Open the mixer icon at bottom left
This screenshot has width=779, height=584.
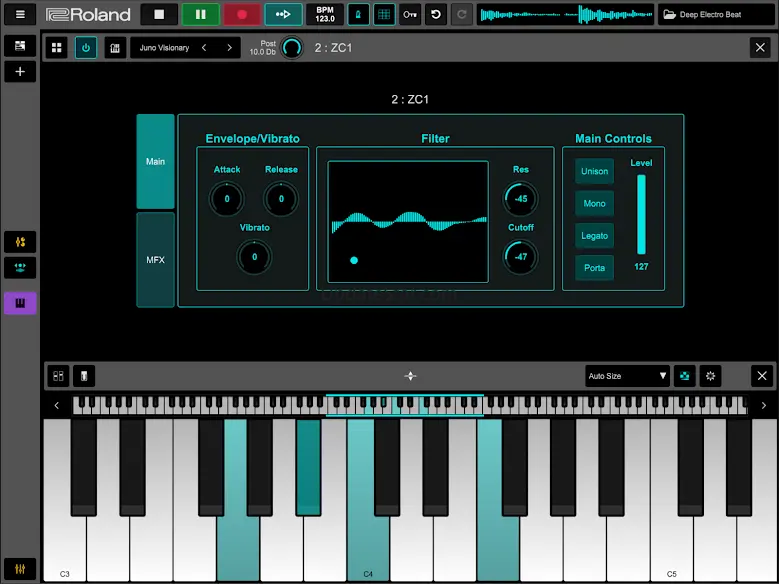(x=20, y=568)
